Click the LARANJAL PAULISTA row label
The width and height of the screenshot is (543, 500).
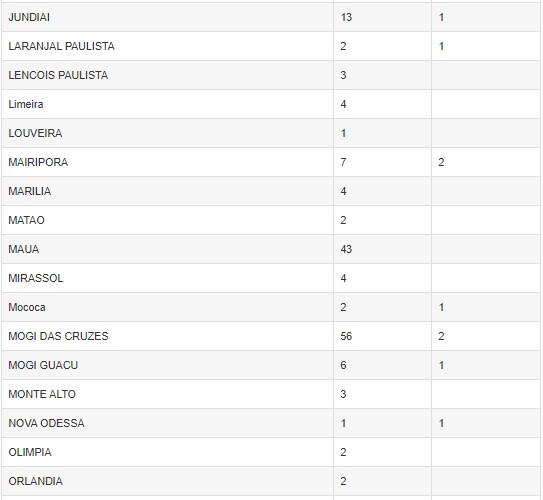[x=61, y=46]
